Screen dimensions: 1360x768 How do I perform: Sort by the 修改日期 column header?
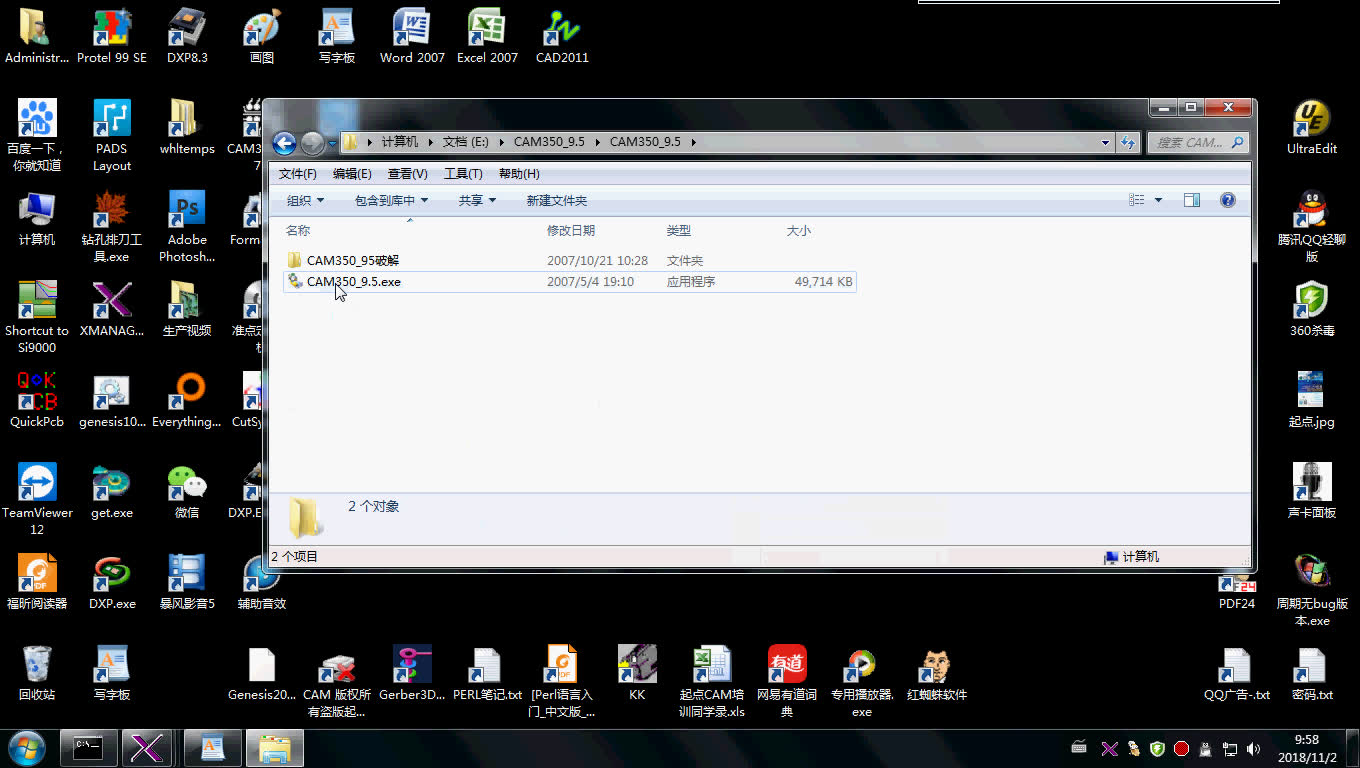571,230
